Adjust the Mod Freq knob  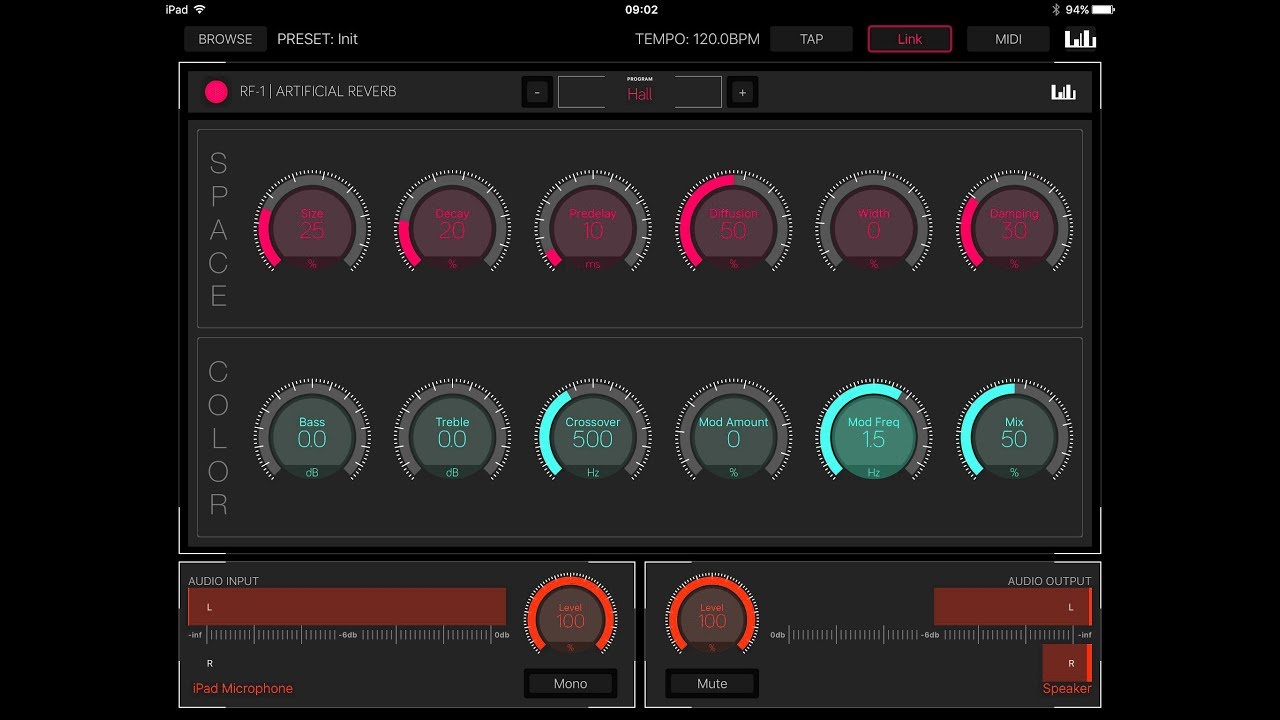873,437
